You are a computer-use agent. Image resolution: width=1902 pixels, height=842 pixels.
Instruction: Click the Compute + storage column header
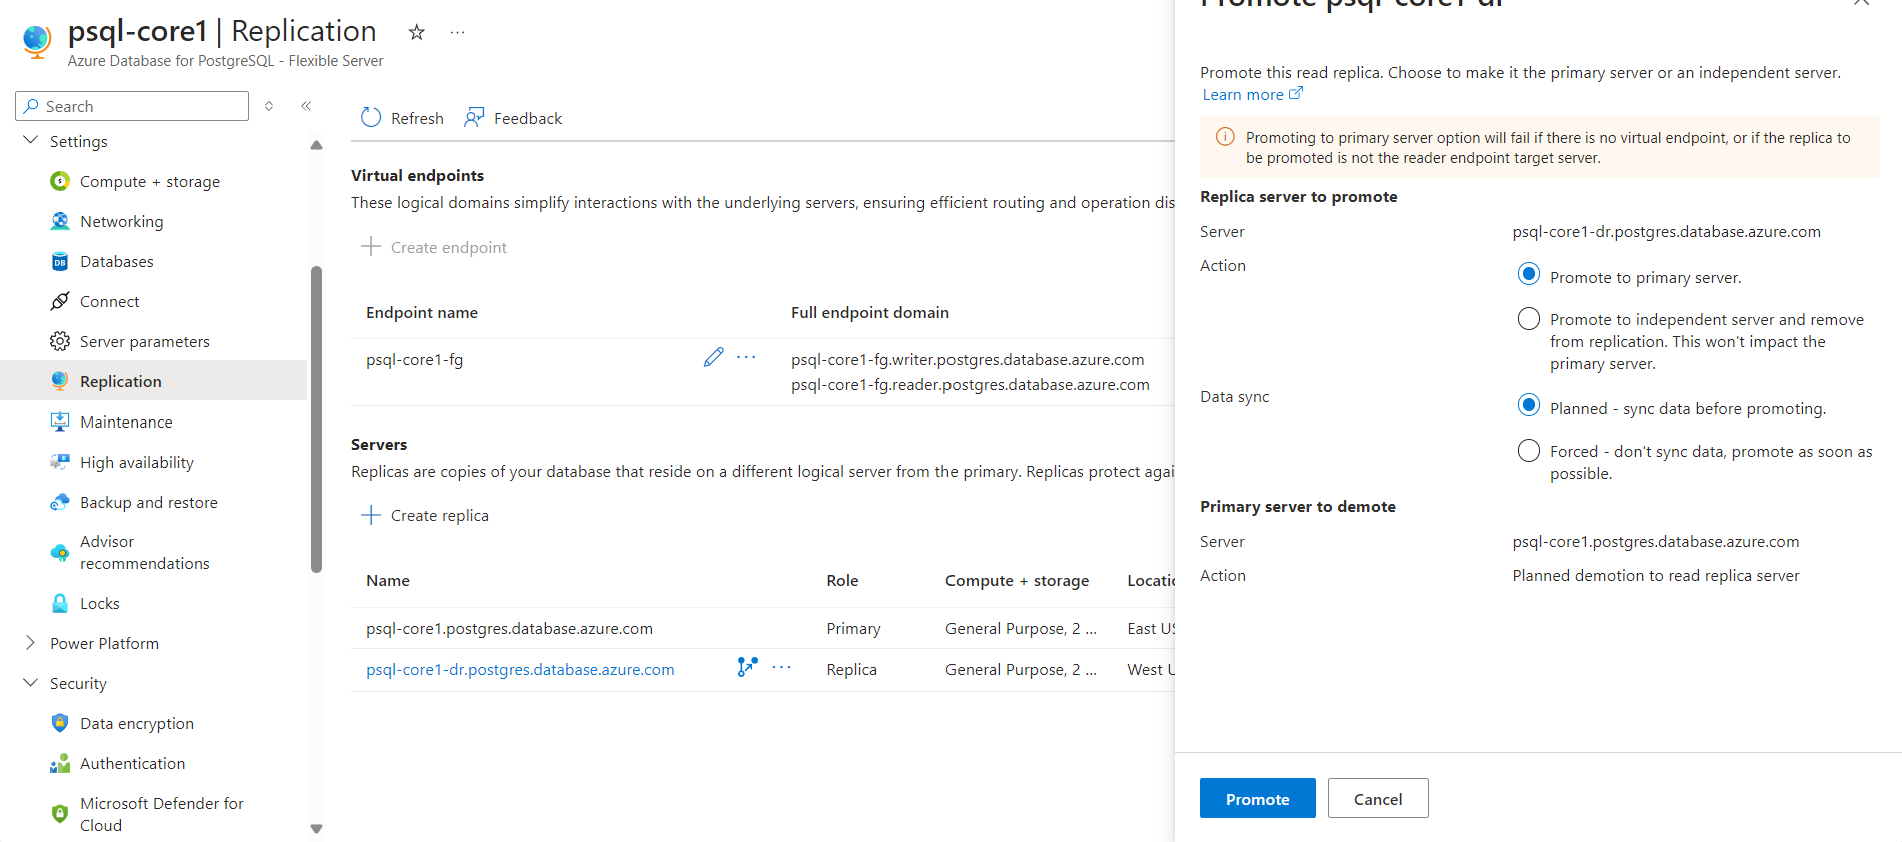(x=1017, y=580)
